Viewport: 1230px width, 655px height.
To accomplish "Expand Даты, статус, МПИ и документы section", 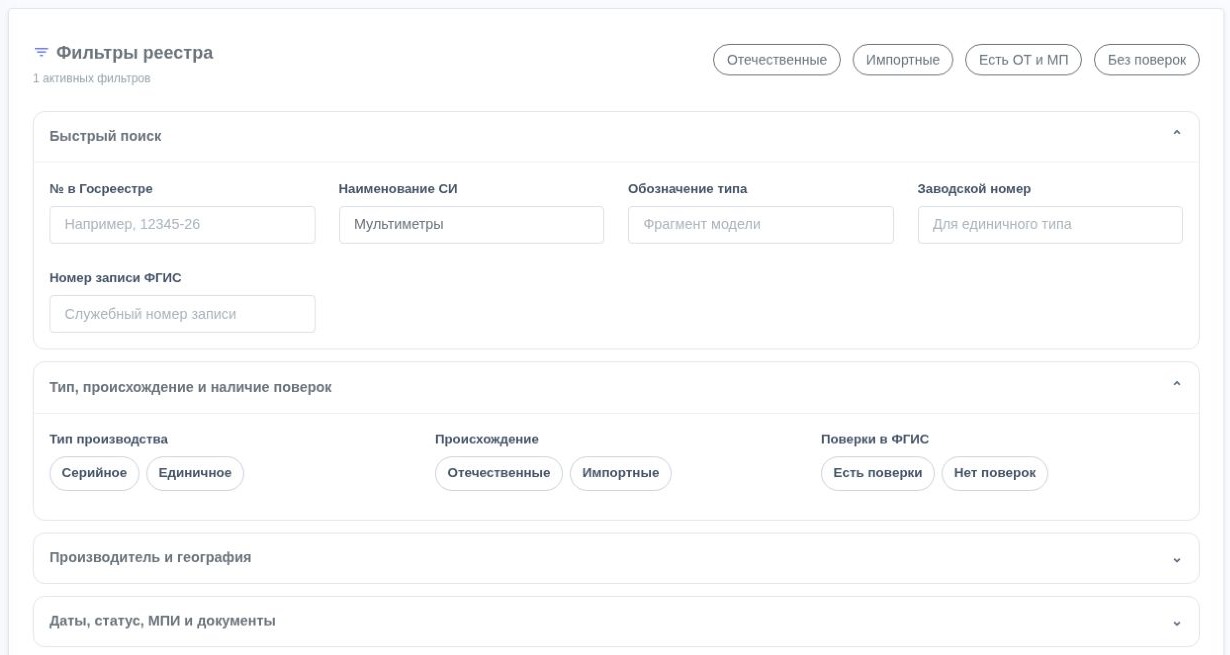I will [x=616, y=621].
